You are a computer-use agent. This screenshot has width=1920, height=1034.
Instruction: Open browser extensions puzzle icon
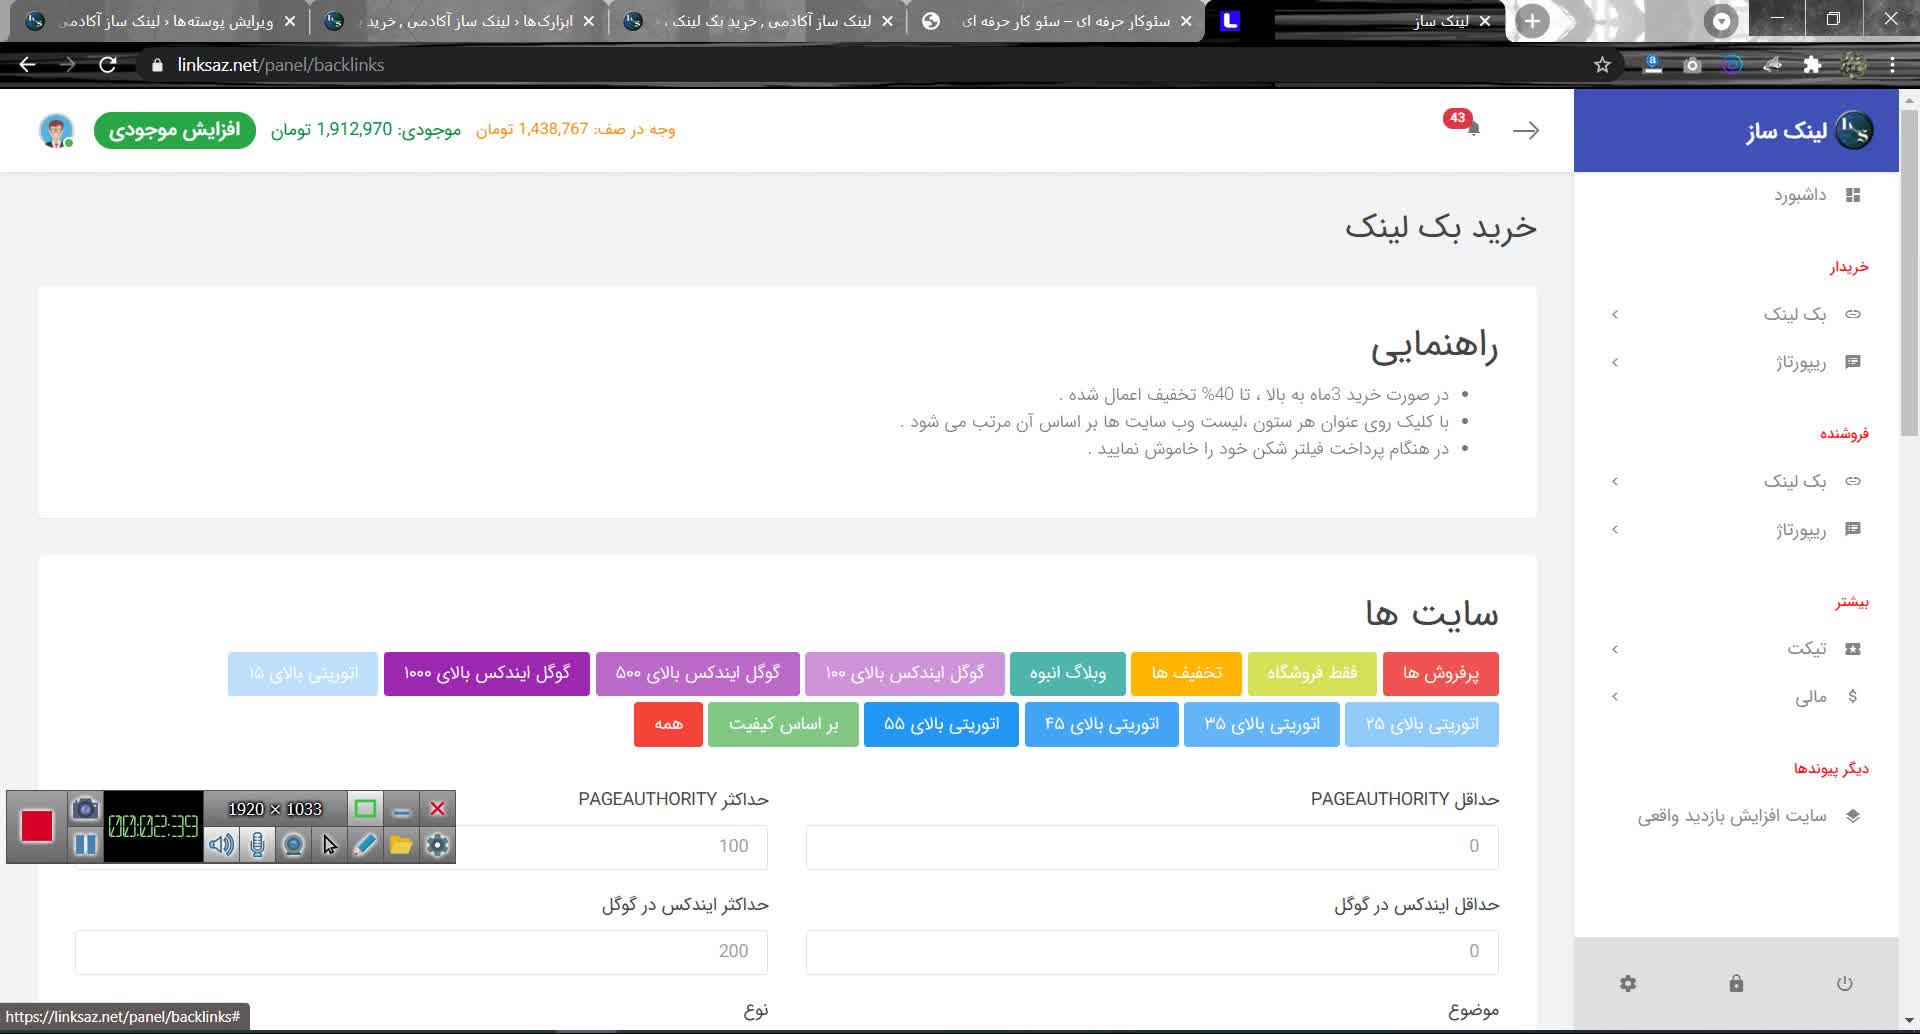[x=1812, y=65]
